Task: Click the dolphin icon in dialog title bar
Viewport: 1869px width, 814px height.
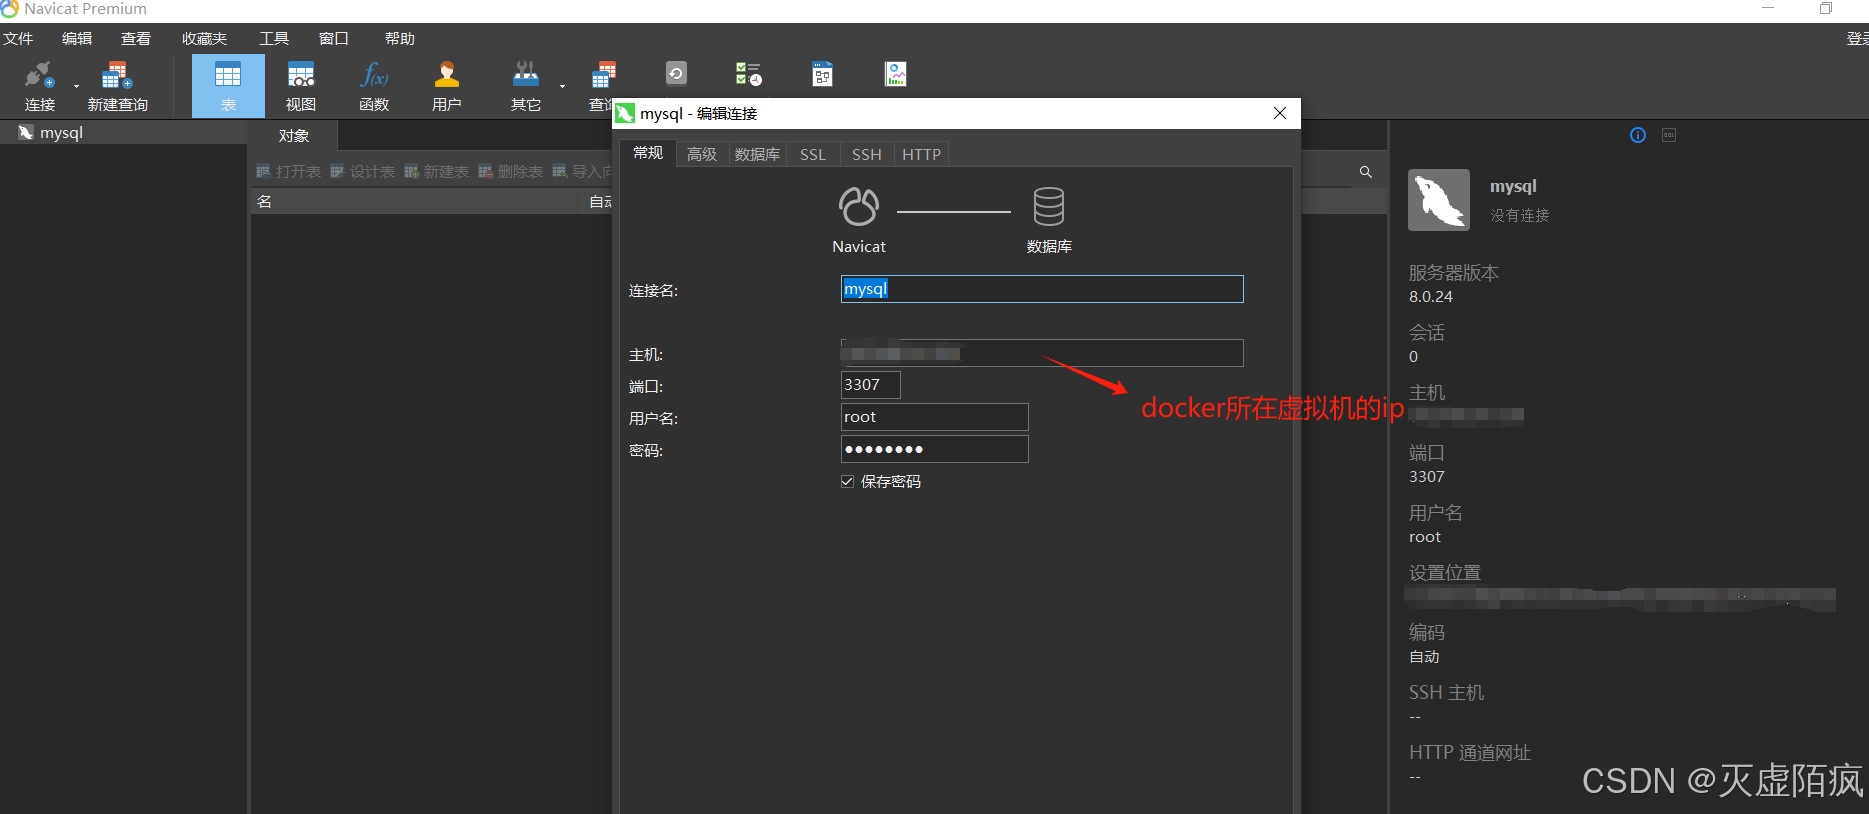Action: [625, 113]
